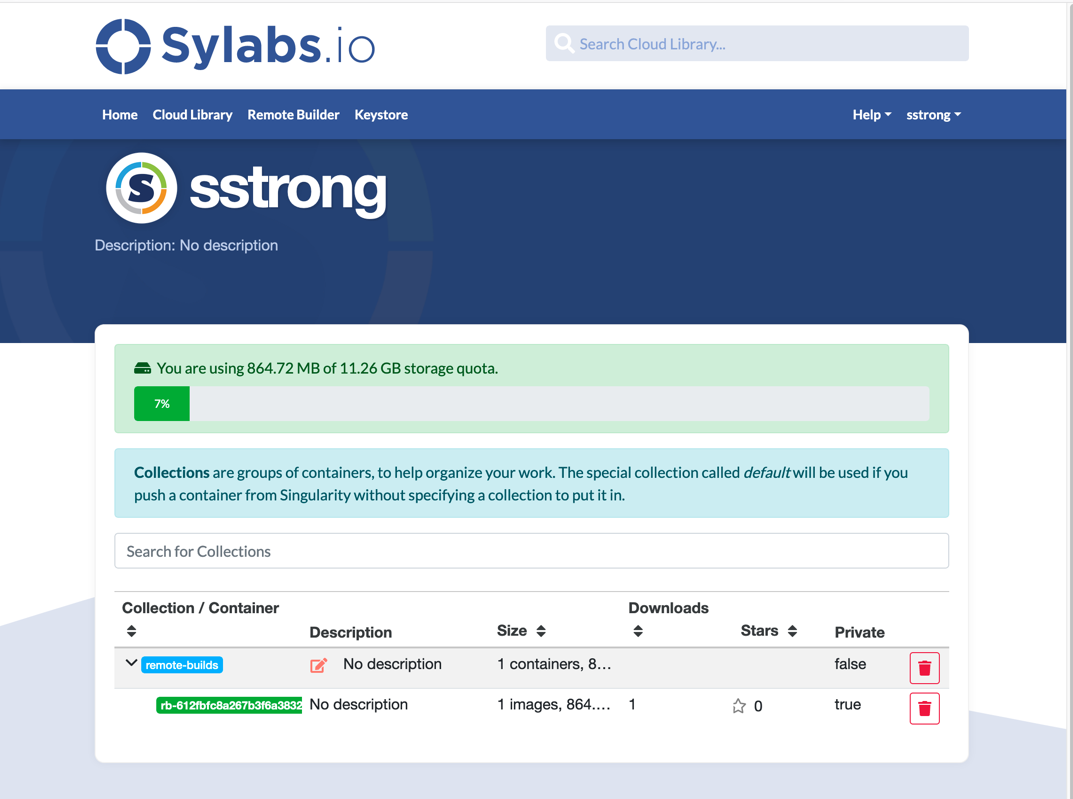Sort by Downloads column
This screenshot has height=799, width=1073.
click(x=638, y=631)
